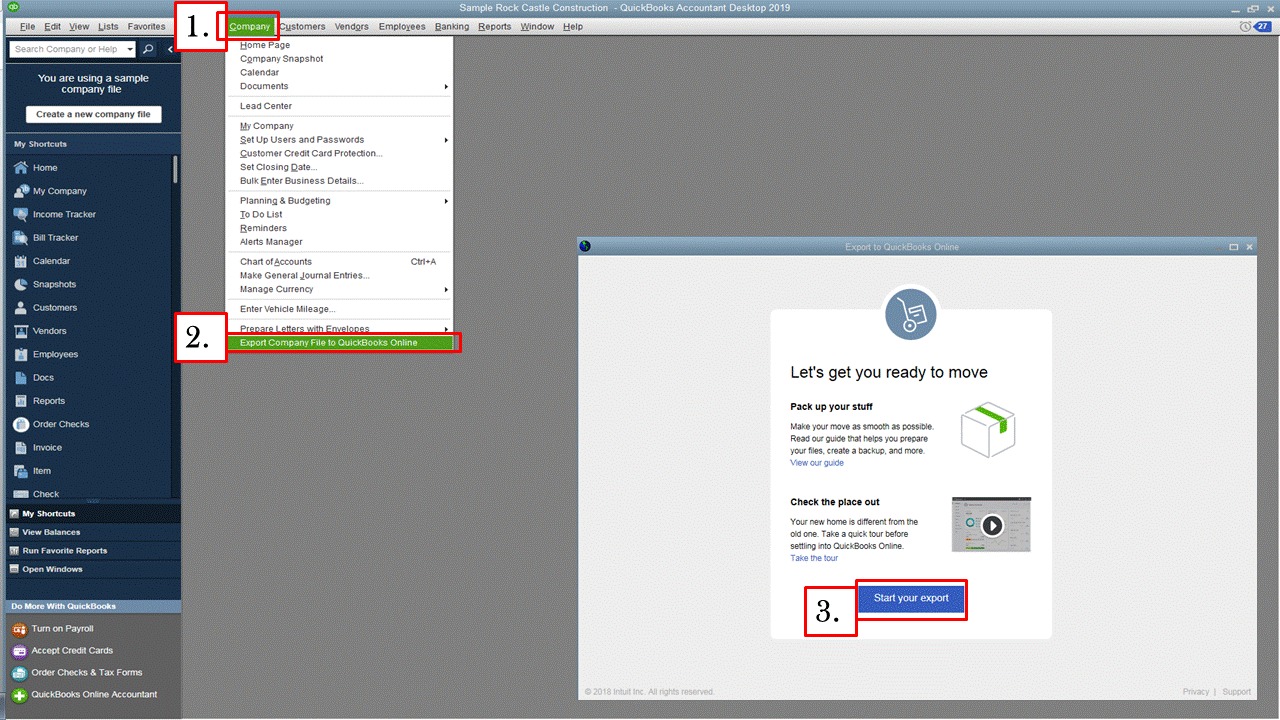Click the Start your export button
The height and width of the screenshot is (720, 1280).
click(910, 598)
